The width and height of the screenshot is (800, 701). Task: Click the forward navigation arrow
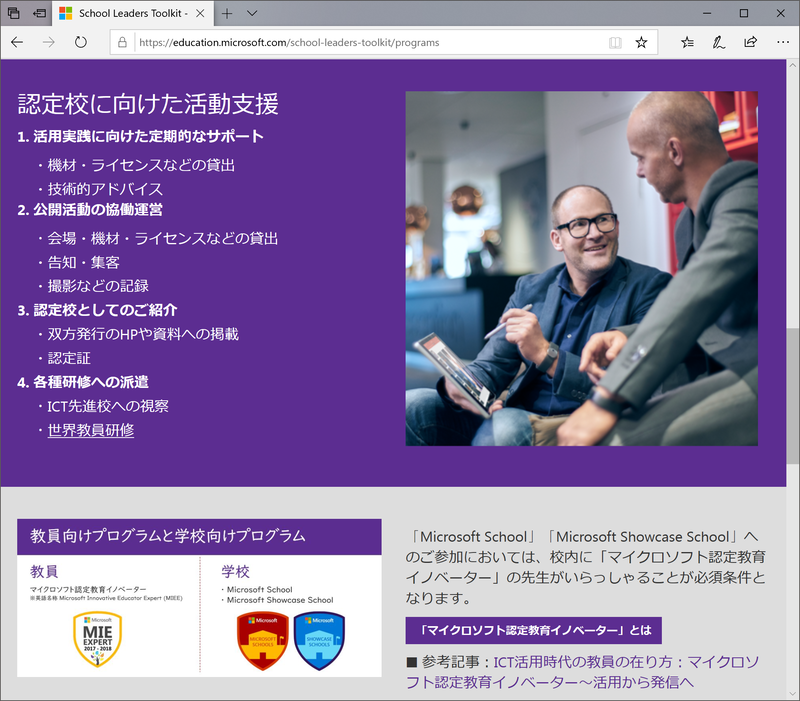[48, 42]
